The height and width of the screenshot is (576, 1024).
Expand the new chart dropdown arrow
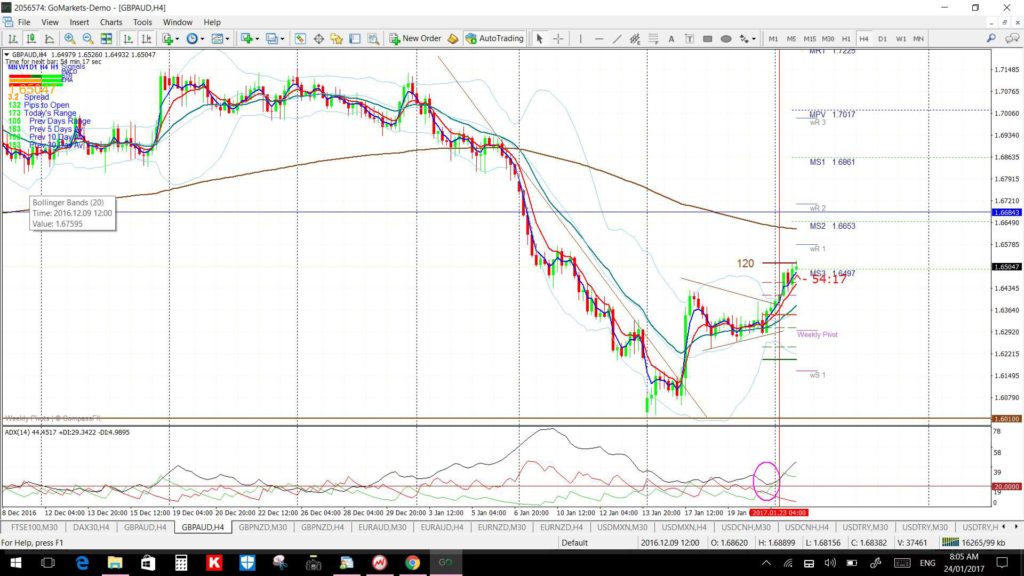[257, 39]
